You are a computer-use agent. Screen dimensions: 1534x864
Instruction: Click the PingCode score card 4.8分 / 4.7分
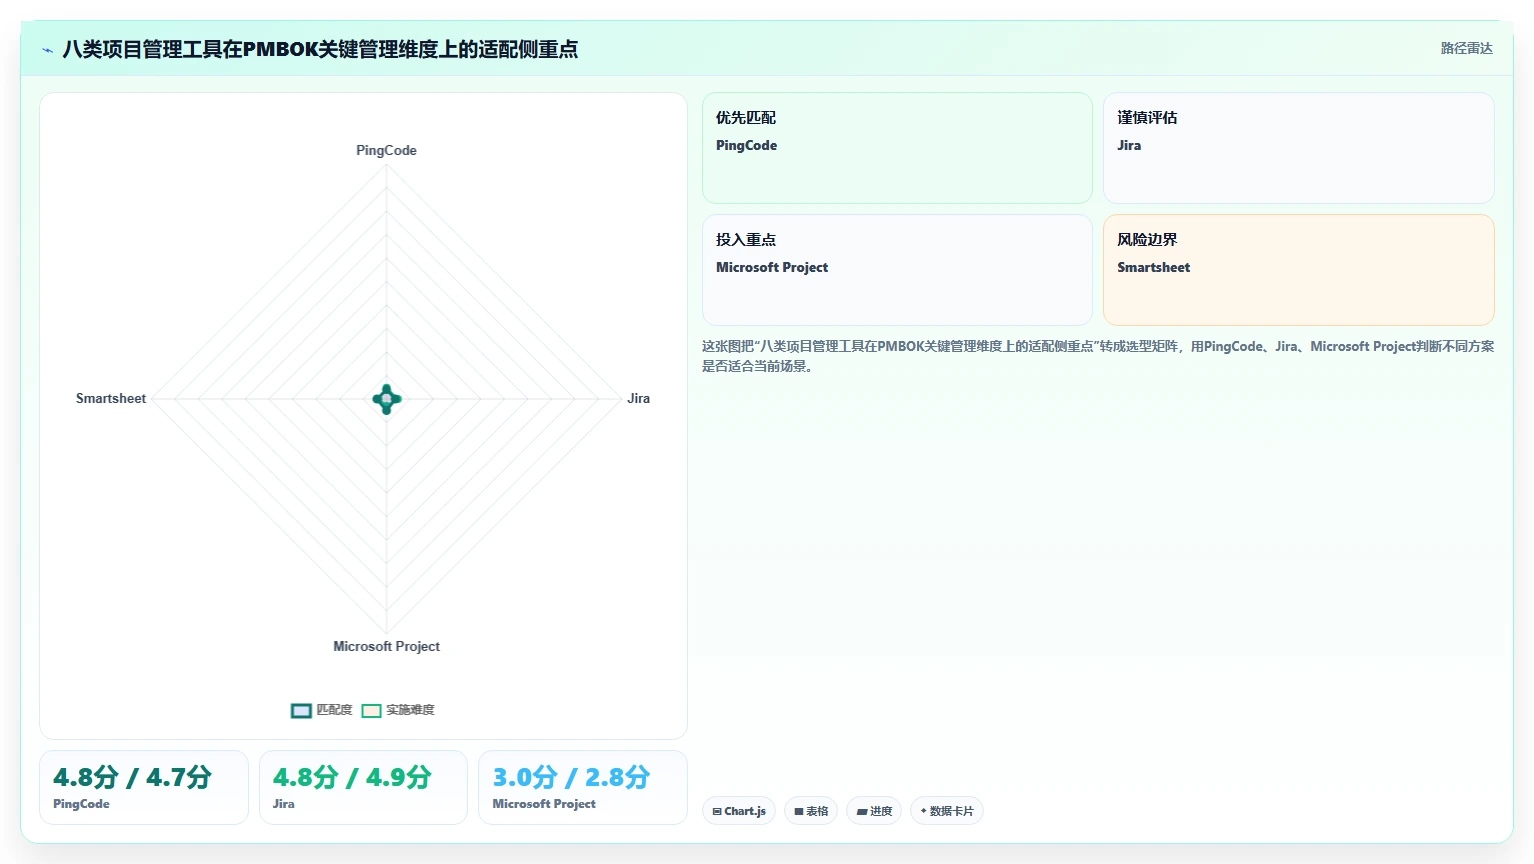point(144,788)
